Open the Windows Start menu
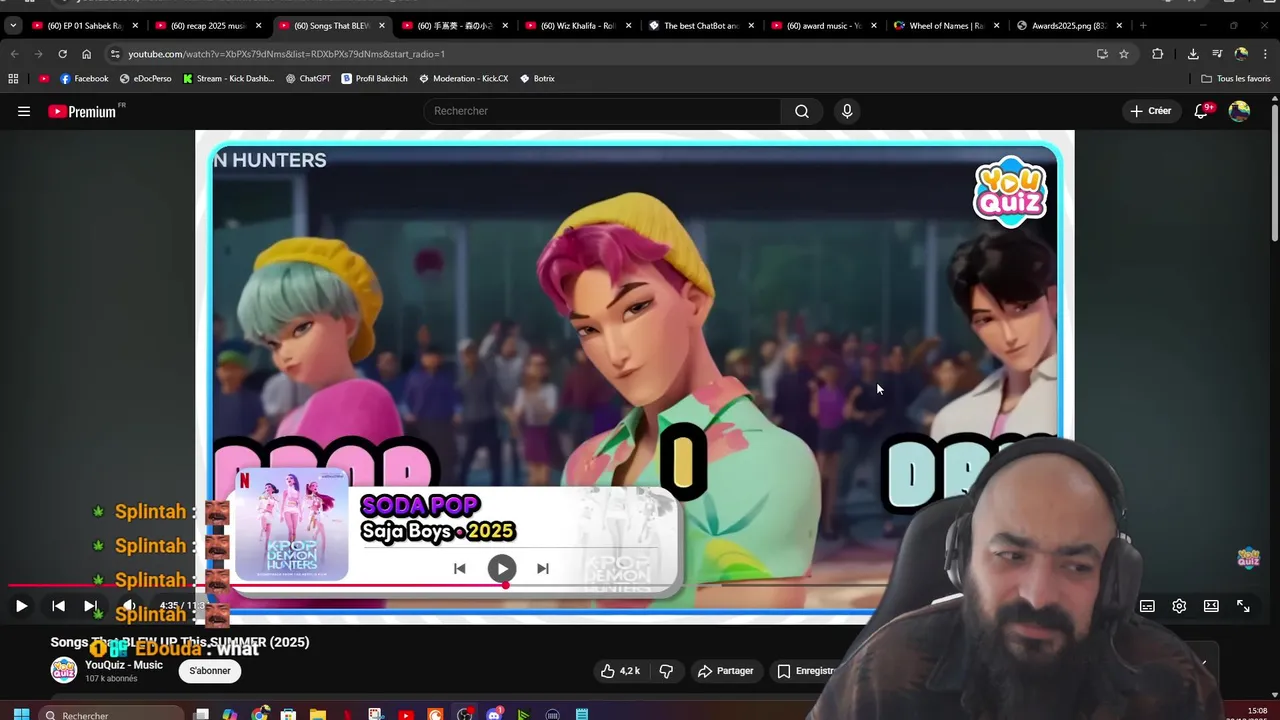Image resolution: width=1280 pixels, height=720 pixels. (21, 715)
